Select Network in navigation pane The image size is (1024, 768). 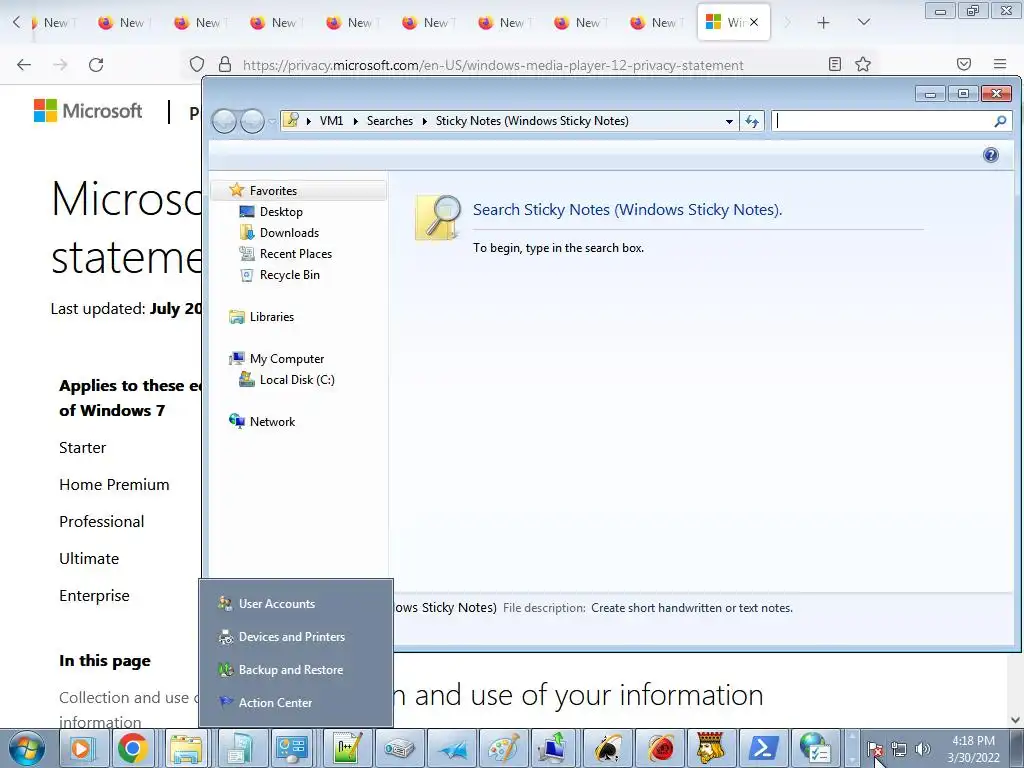[272, 422]
